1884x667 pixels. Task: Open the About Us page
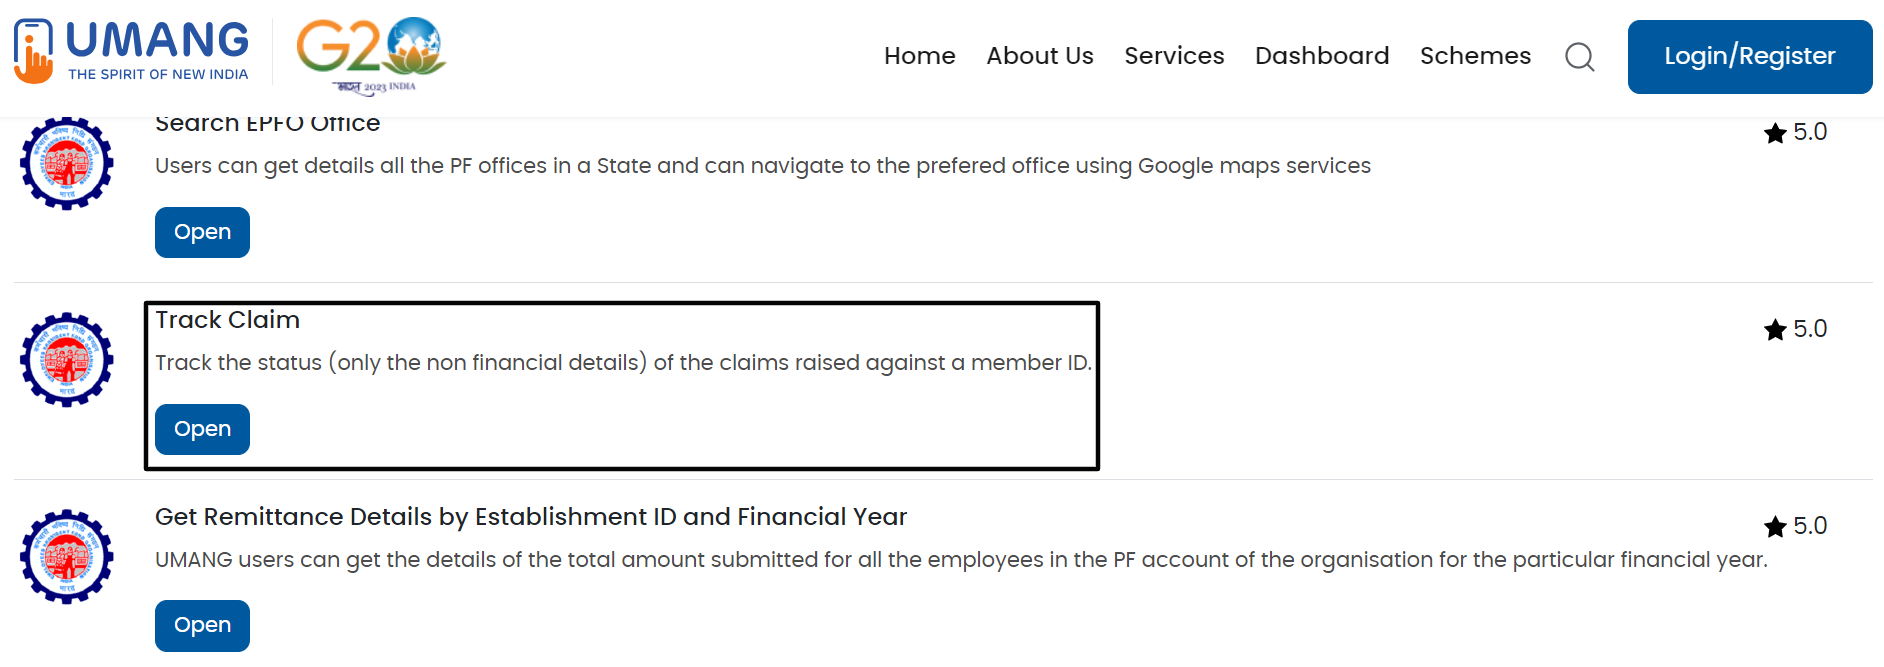[x=1040, y=56]
